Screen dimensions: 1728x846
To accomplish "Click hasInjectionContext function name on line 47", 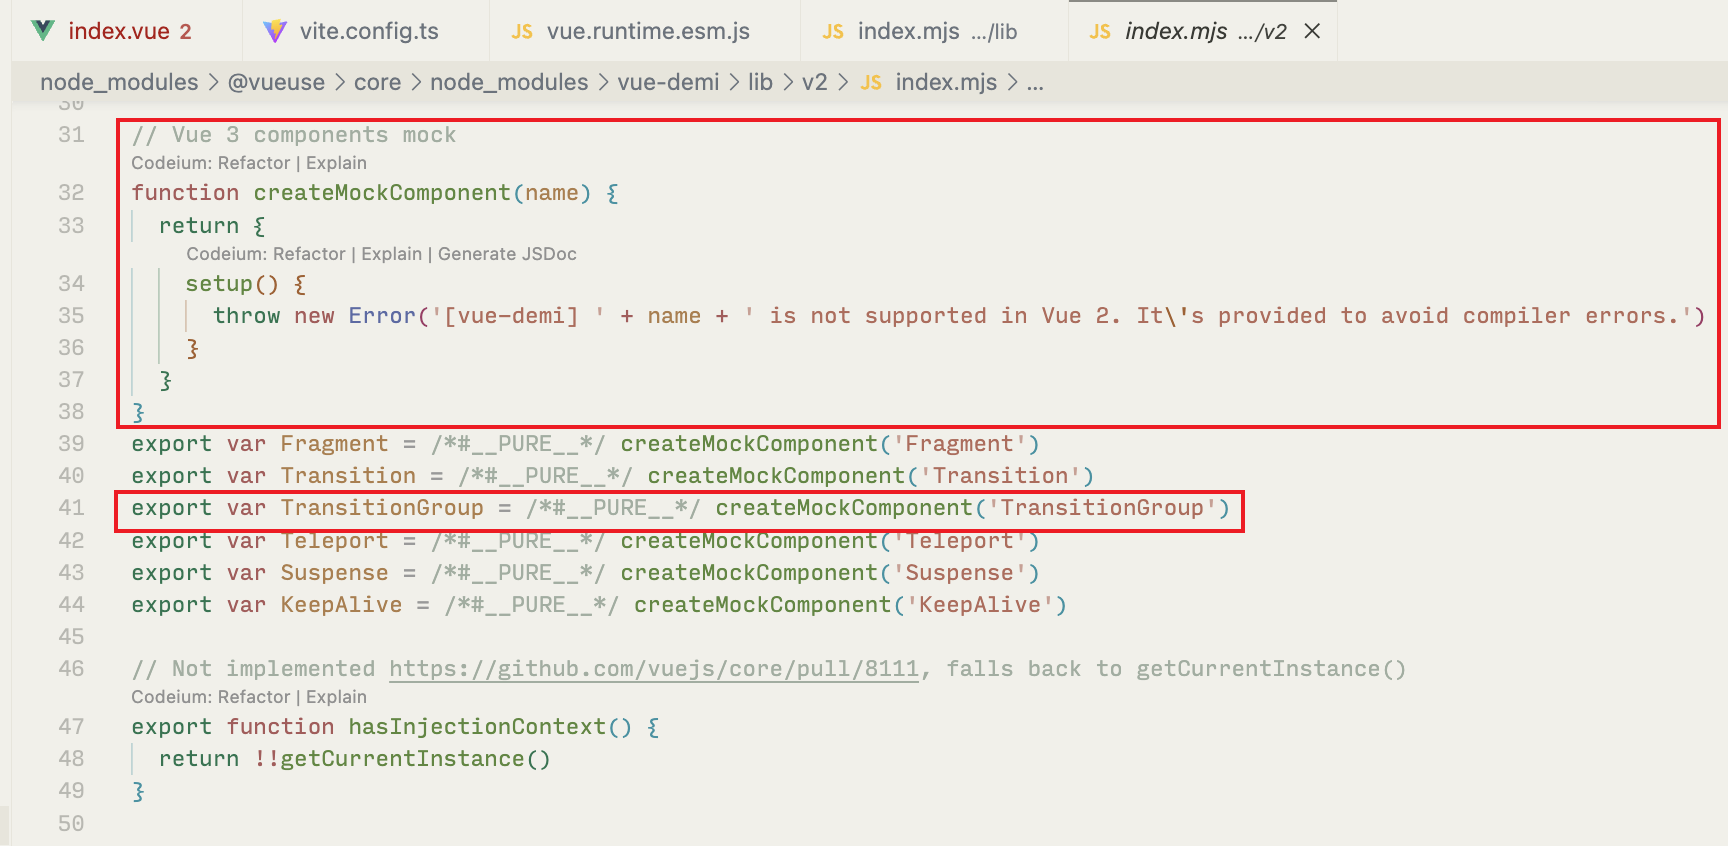I will click(x=477, y=726).
